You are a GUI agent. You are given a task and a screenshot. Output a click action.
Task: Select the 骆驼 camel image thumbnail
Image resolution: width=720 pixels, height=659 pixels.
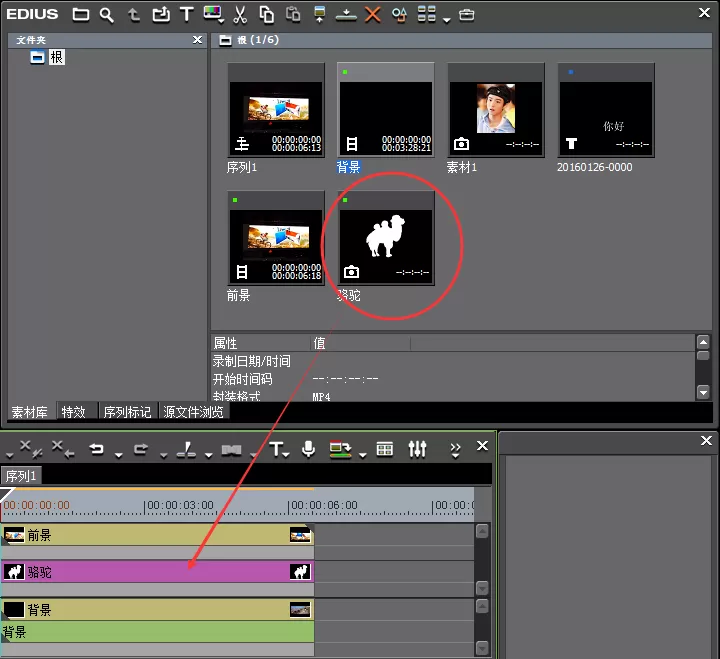click(x=386, y=238)
